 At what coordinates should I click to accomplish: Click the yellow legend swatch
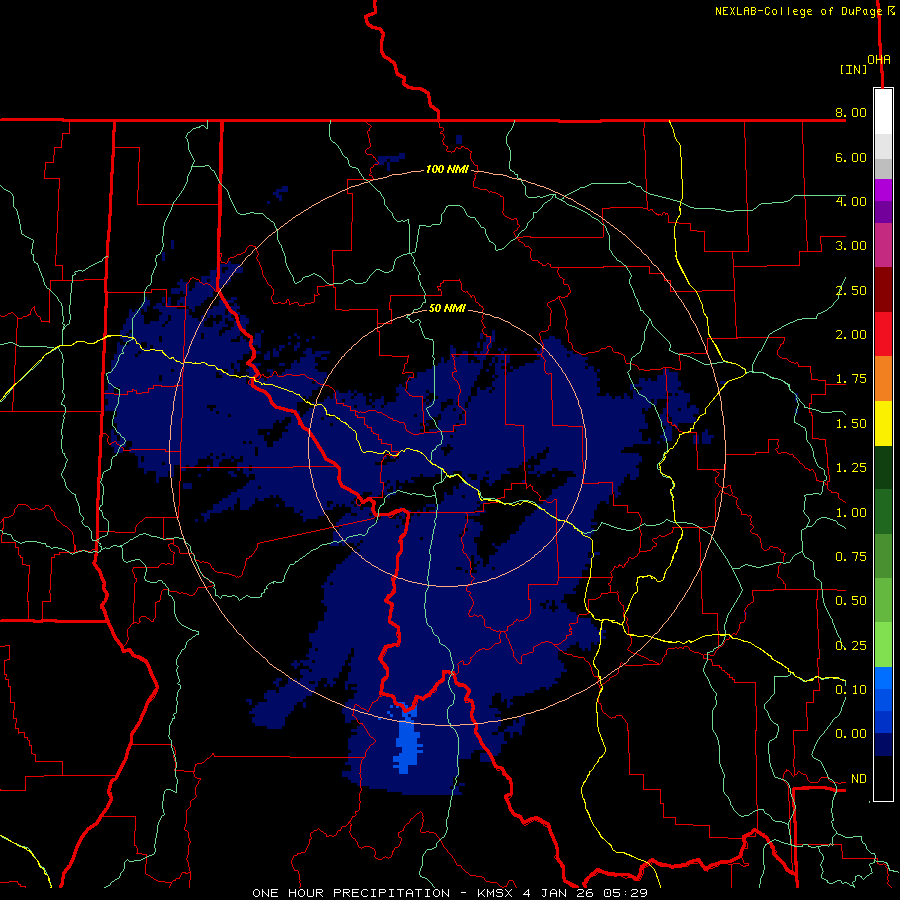pos(883,423)
